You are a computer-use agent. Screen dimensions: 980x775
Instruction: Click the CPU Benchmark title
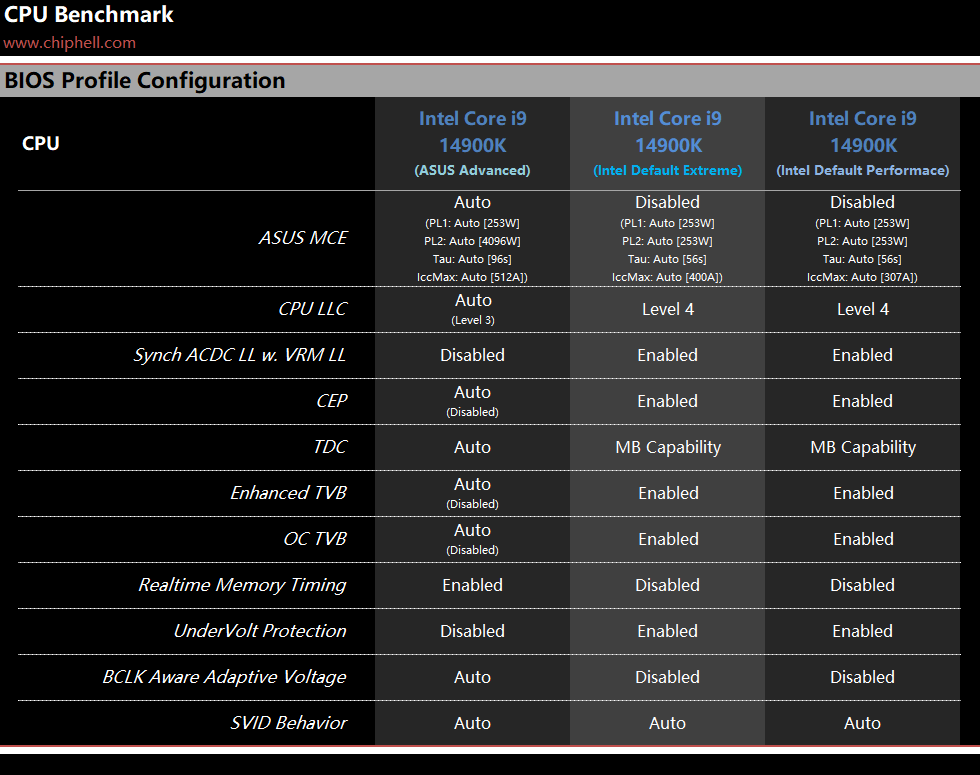pyautogui.click(x=89, y=14)
